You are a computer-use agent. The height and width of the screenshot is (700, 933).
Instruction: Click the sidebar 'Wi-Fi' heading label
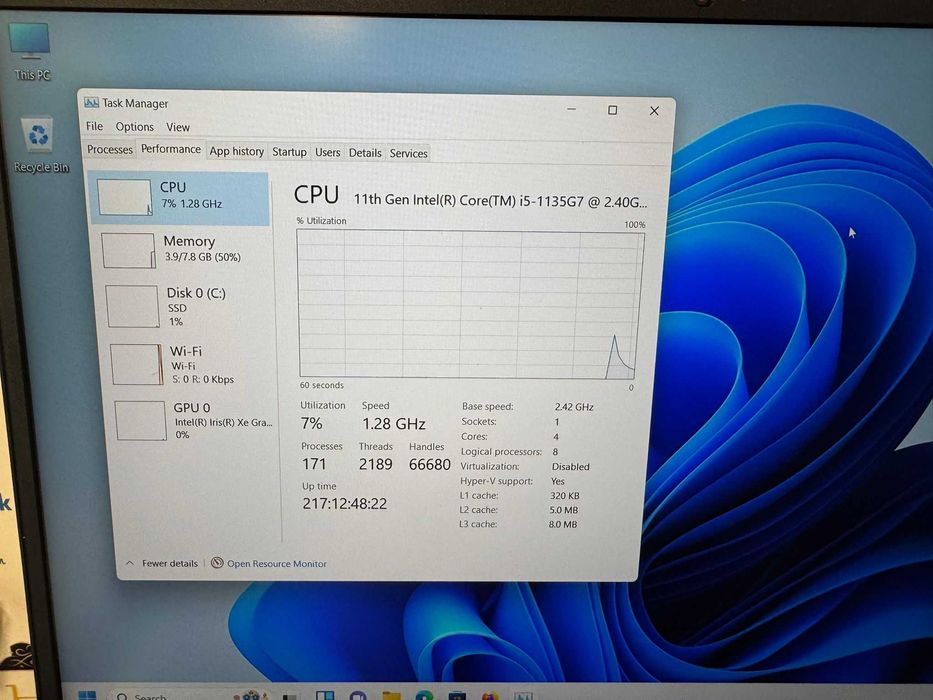click(186, 351)
